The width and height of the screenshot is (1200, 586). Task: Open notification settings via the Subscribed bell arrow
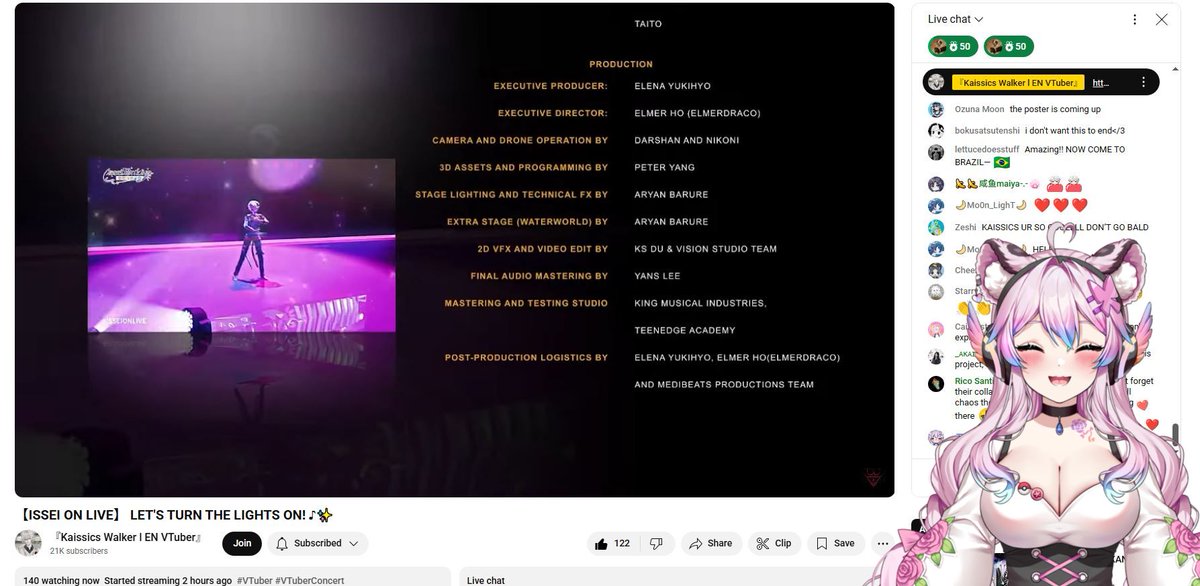(x=352, y=543)
